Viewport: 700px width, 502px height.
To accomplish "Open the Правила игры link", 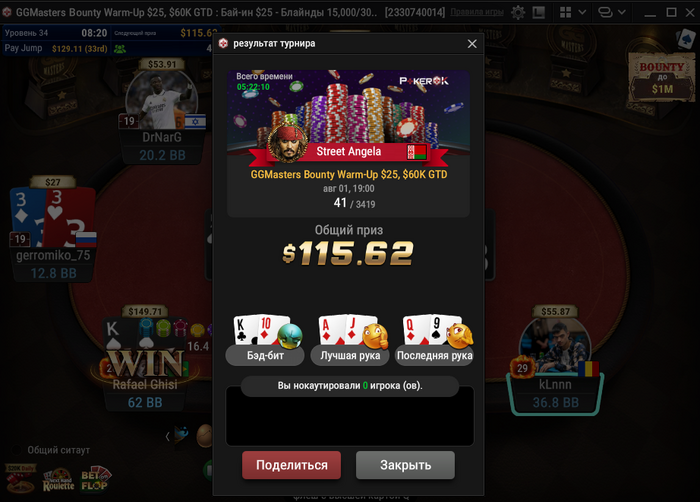I will pyautogui.click(x=477, y=12).
